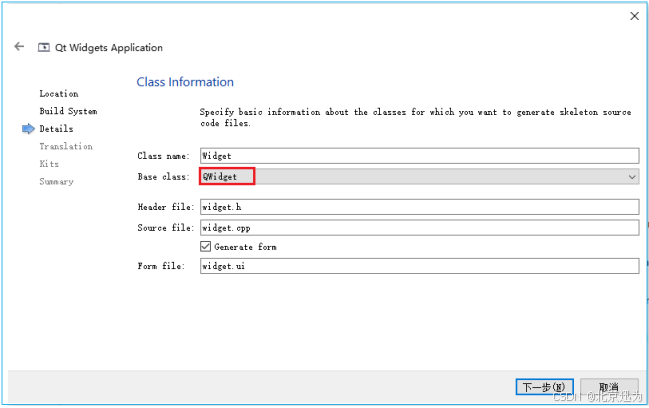Select the Summary step in the sidebar
Screen dimensions: 649x408
click(x=56, y=181)
